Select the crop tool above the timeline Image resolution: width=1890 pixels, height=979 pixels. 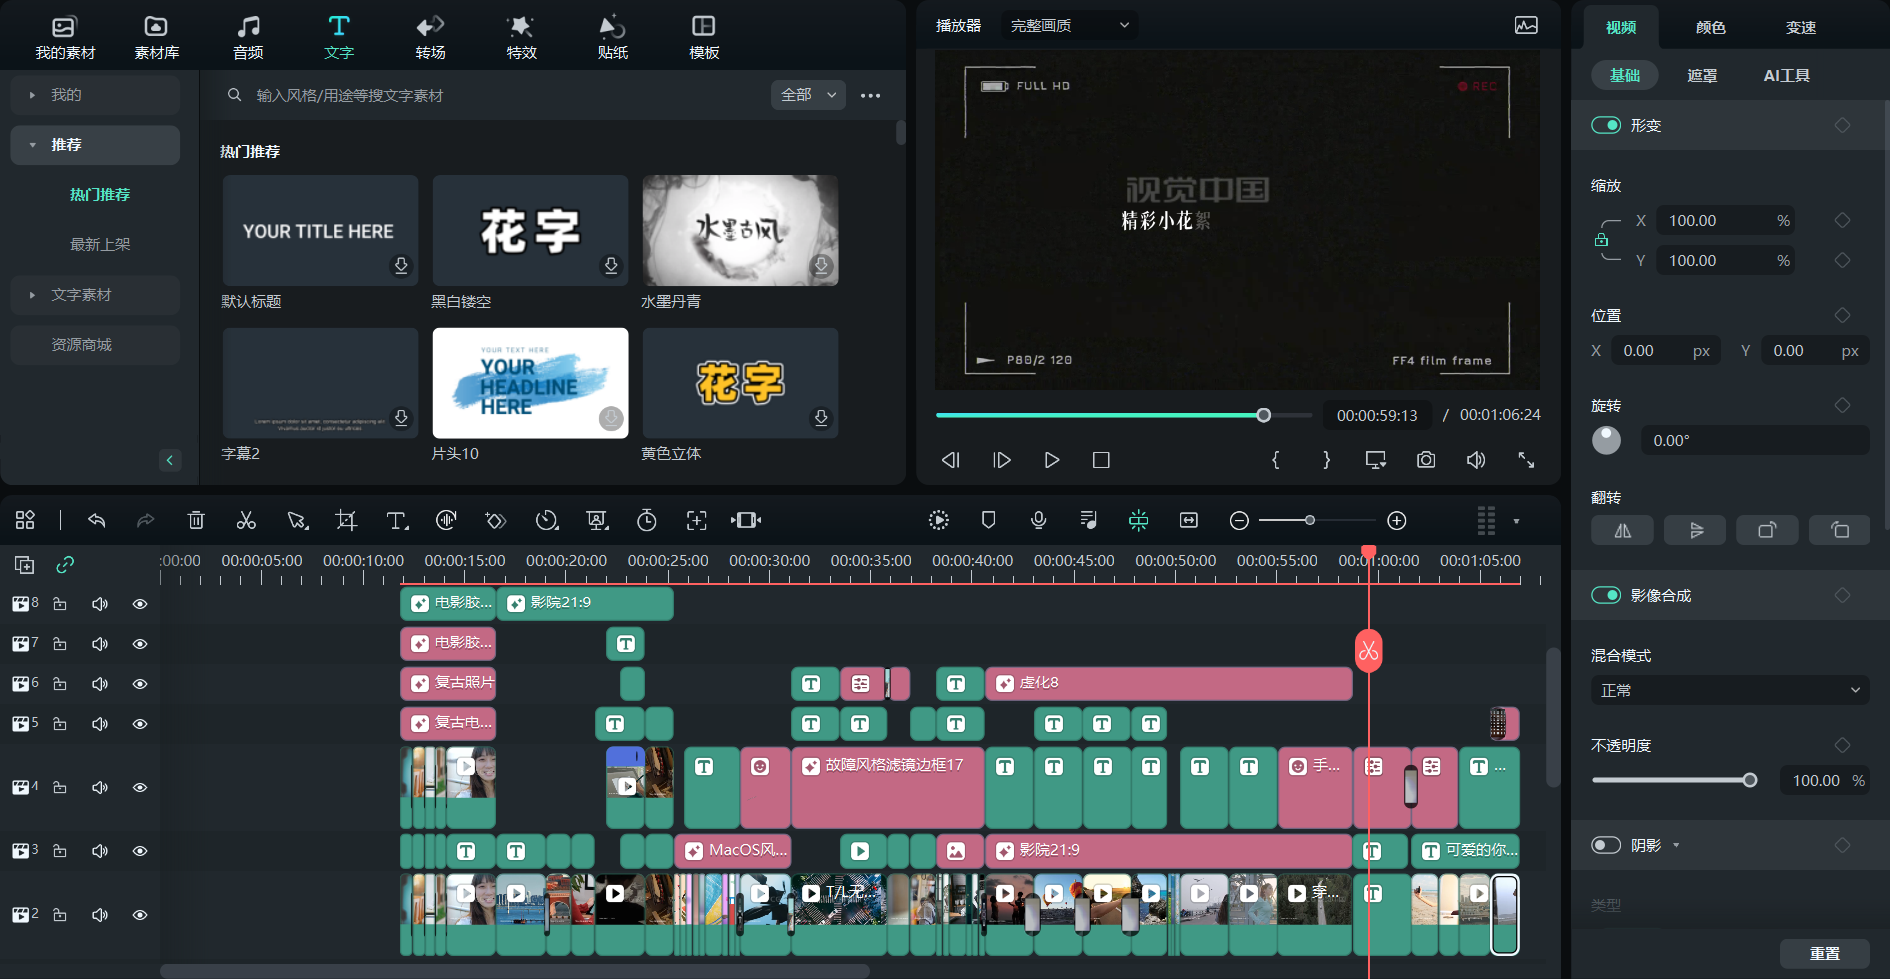tap(346, 520)
